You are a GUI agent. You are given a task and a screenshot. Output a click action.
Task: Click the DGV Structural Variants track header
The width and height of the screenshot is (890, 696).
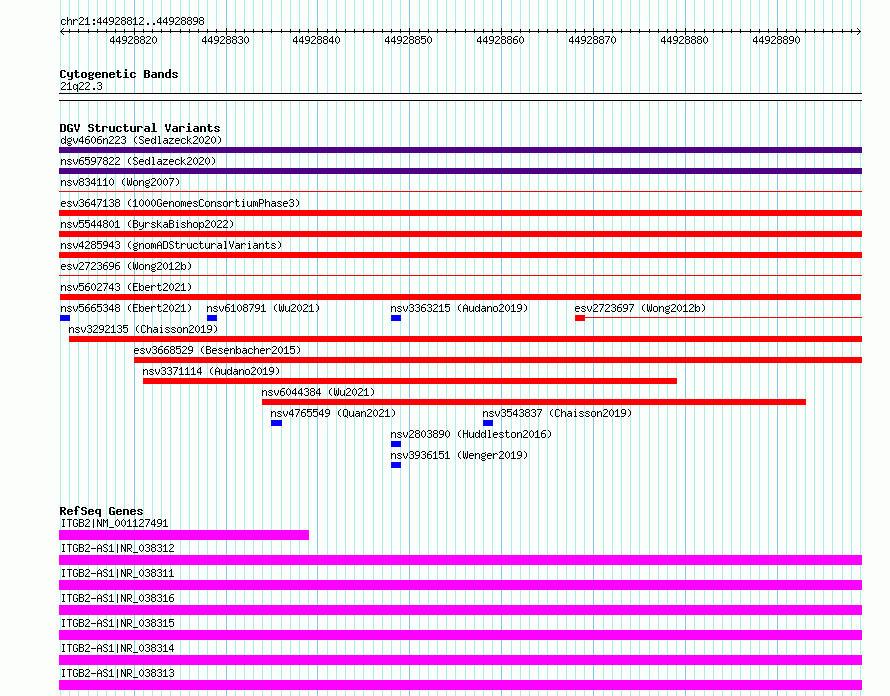[x=140, y=128]
